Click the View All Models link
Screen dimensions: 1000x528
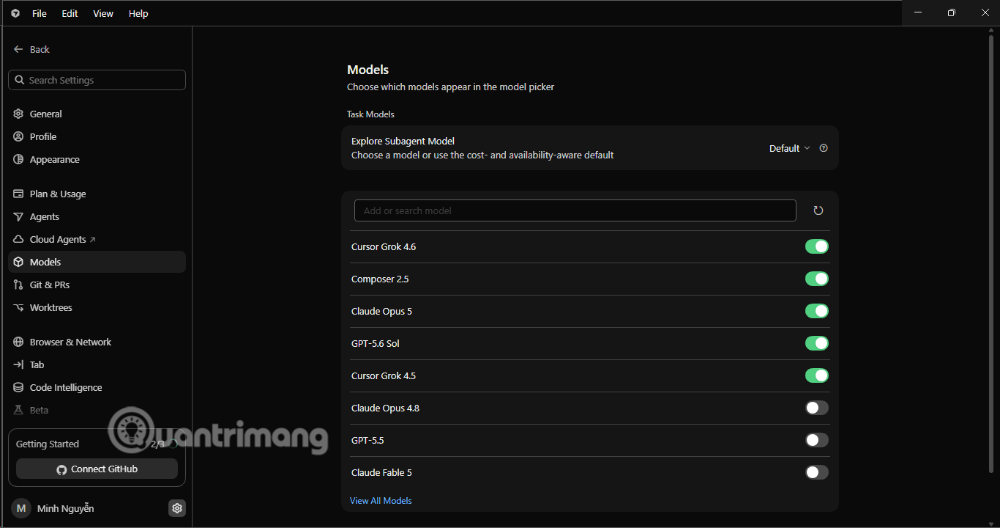coord(381,501)
